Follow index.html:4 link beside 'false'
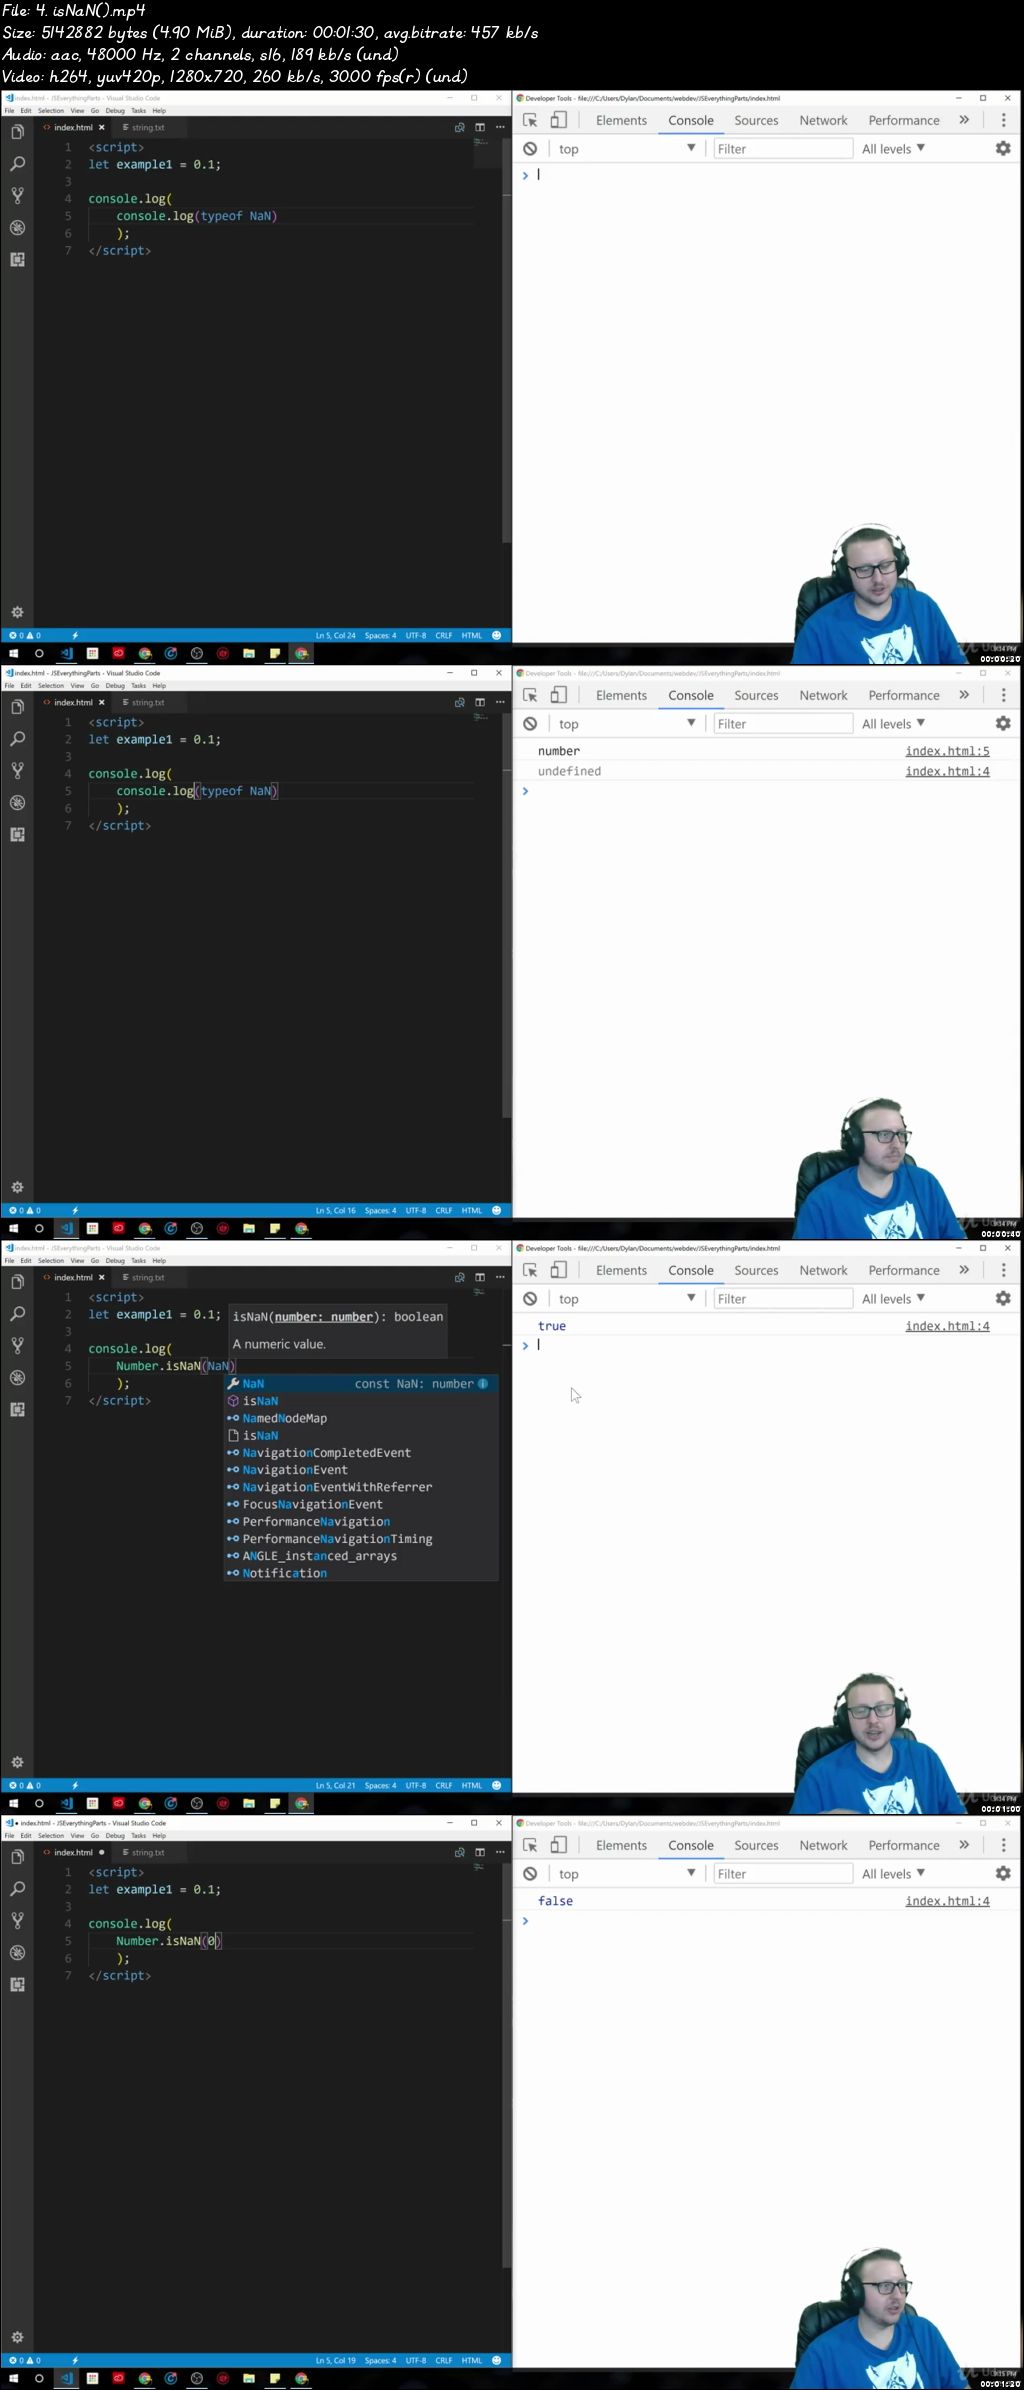Screen dimensions: 1024x2390 click(947, 1901)
